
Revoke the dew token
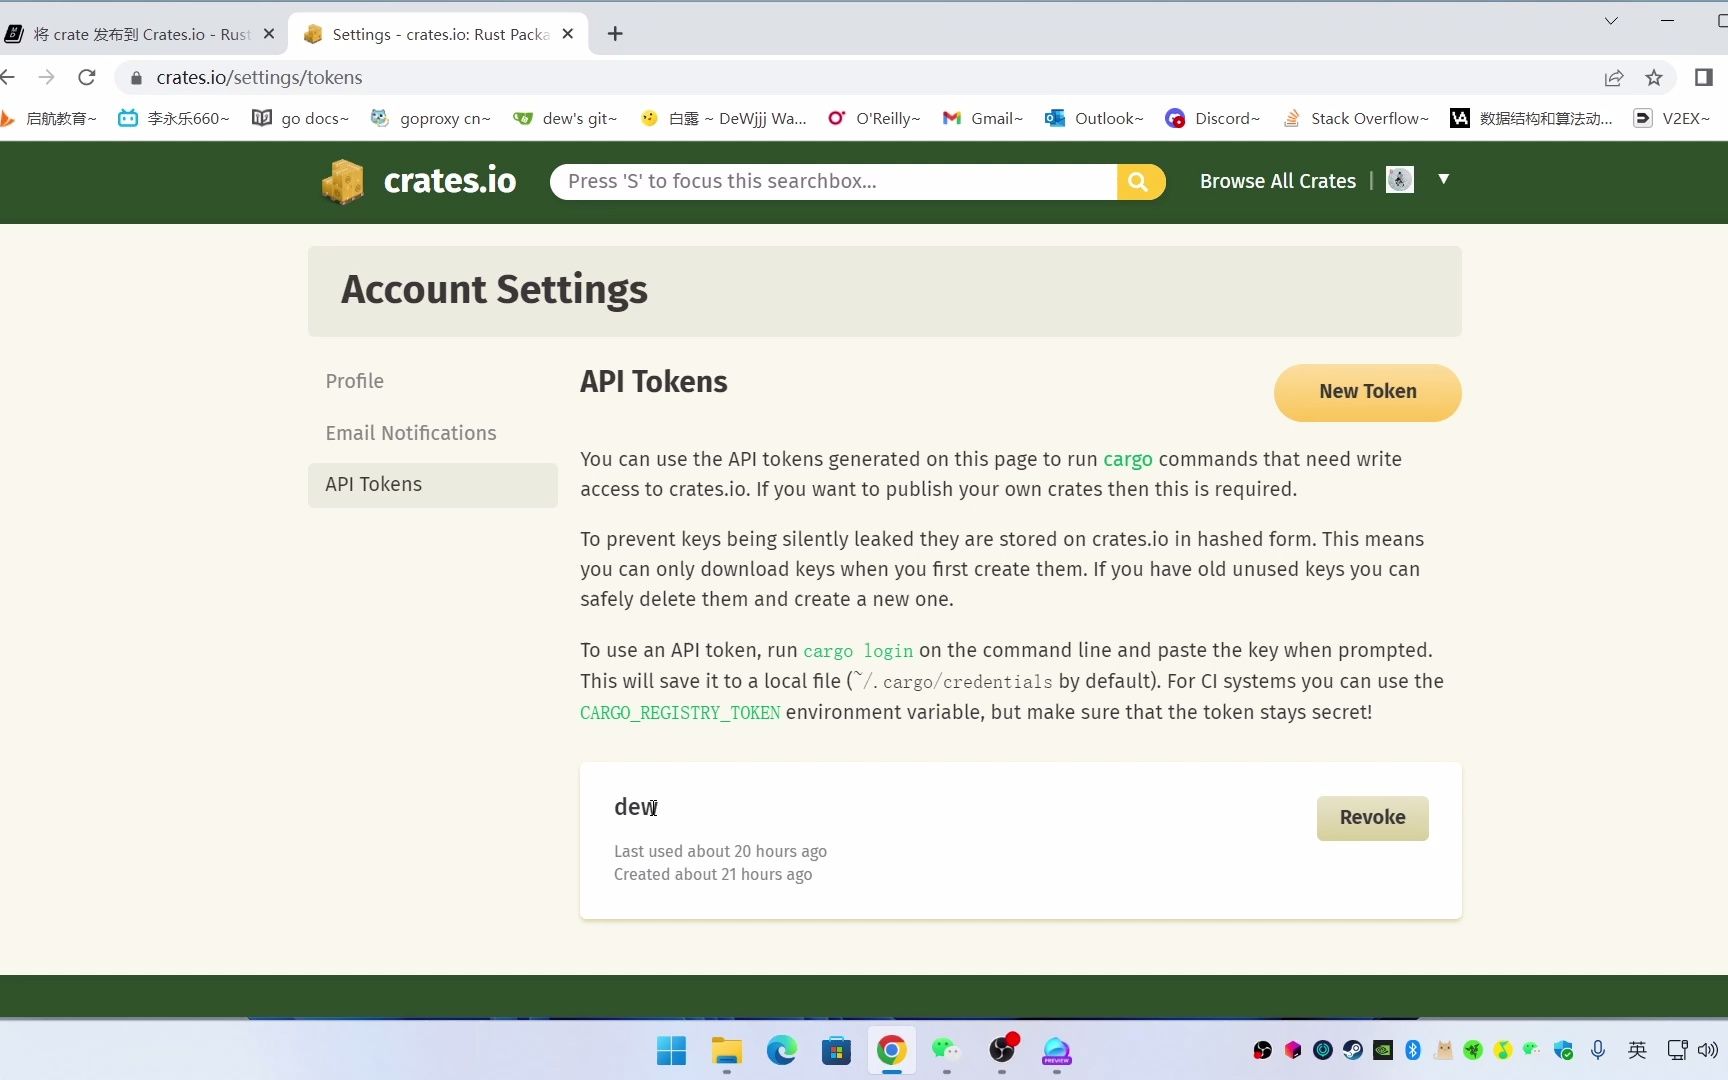[1372, 818]
